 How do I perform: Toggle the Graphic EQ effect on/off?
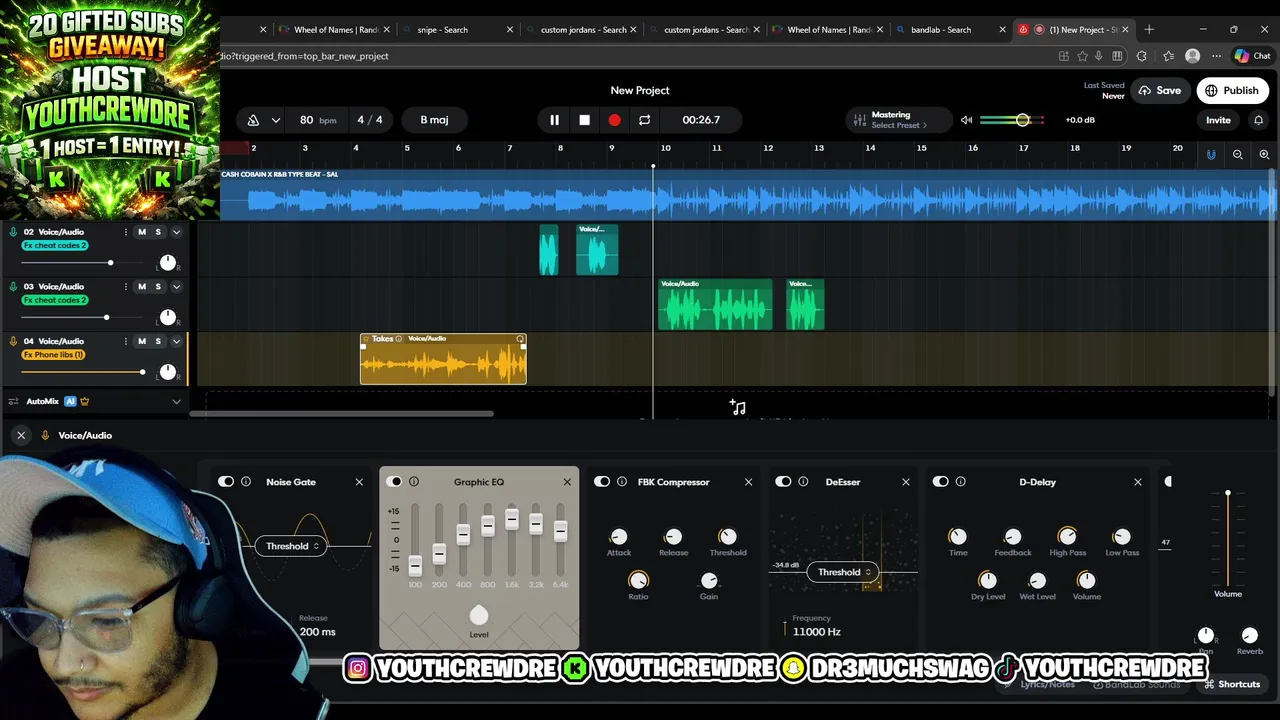[394, 482]
